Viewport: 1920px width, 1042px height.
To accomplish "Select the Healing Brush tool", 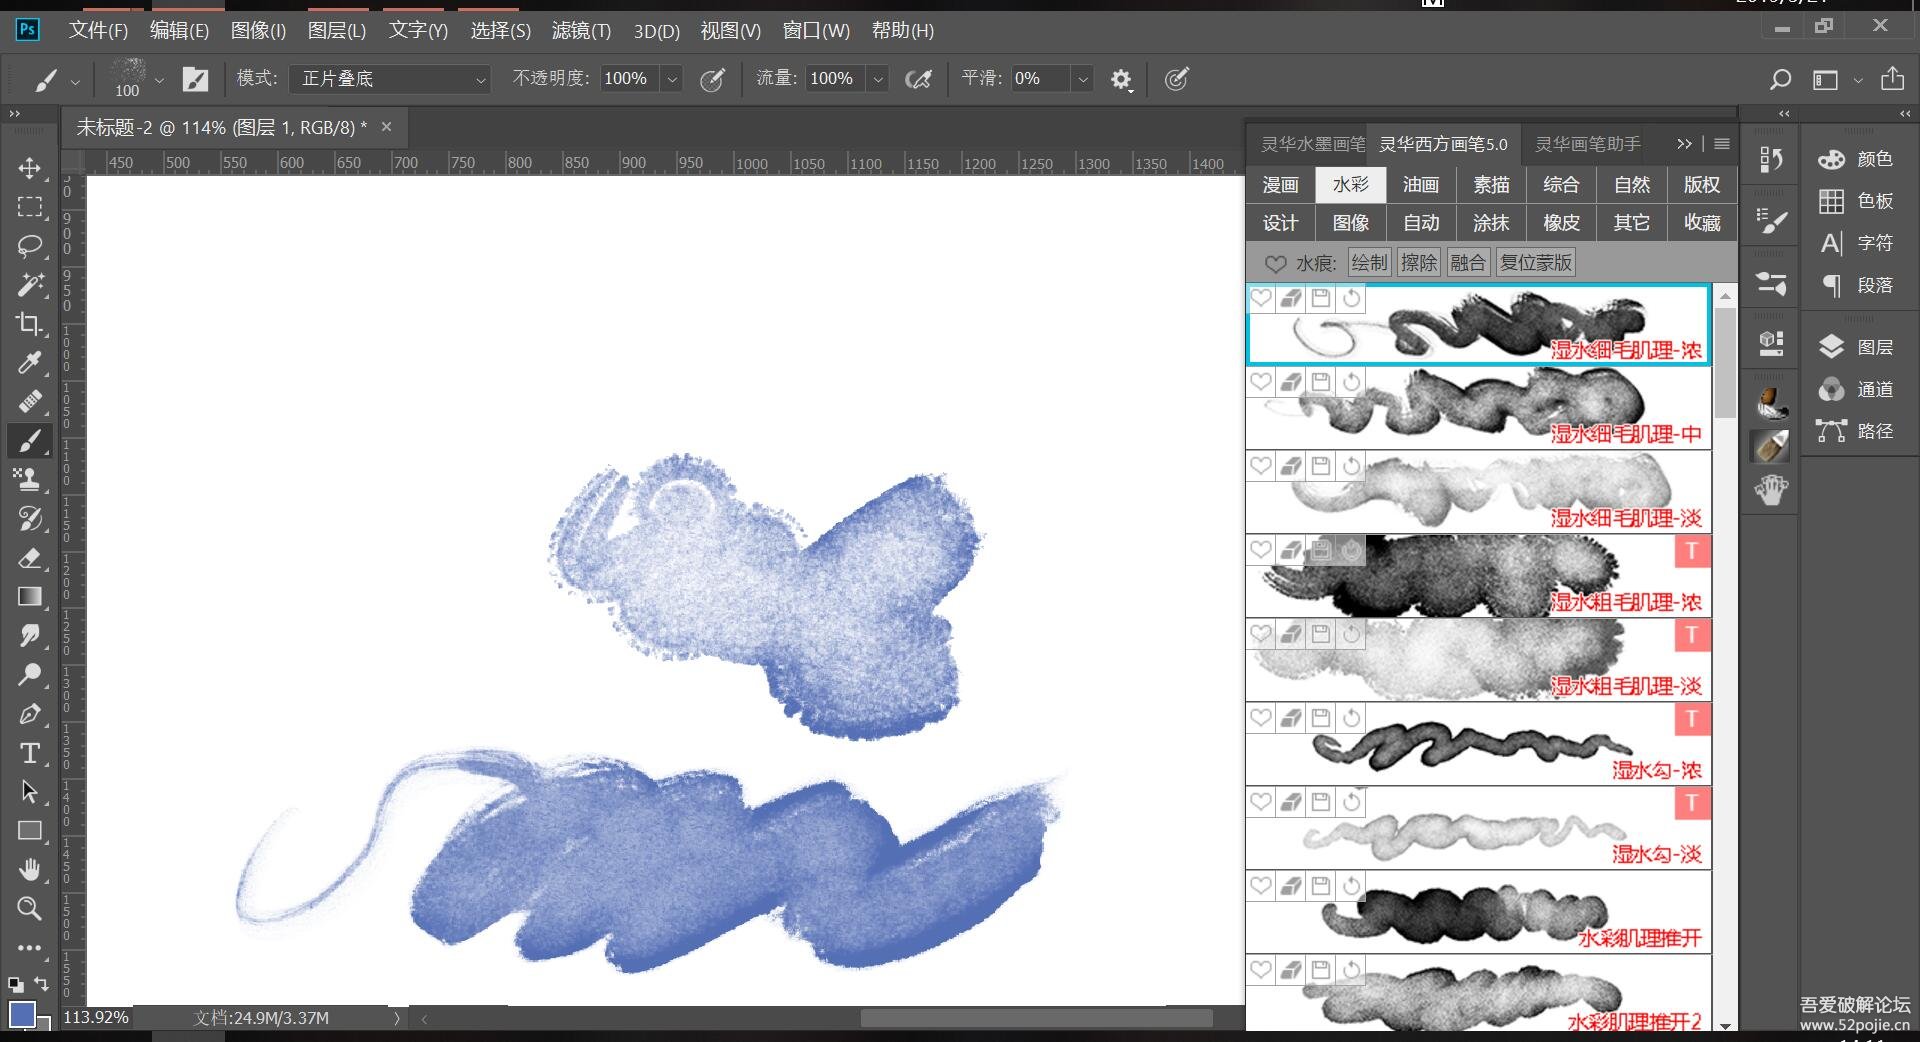I will pos(30,401).
